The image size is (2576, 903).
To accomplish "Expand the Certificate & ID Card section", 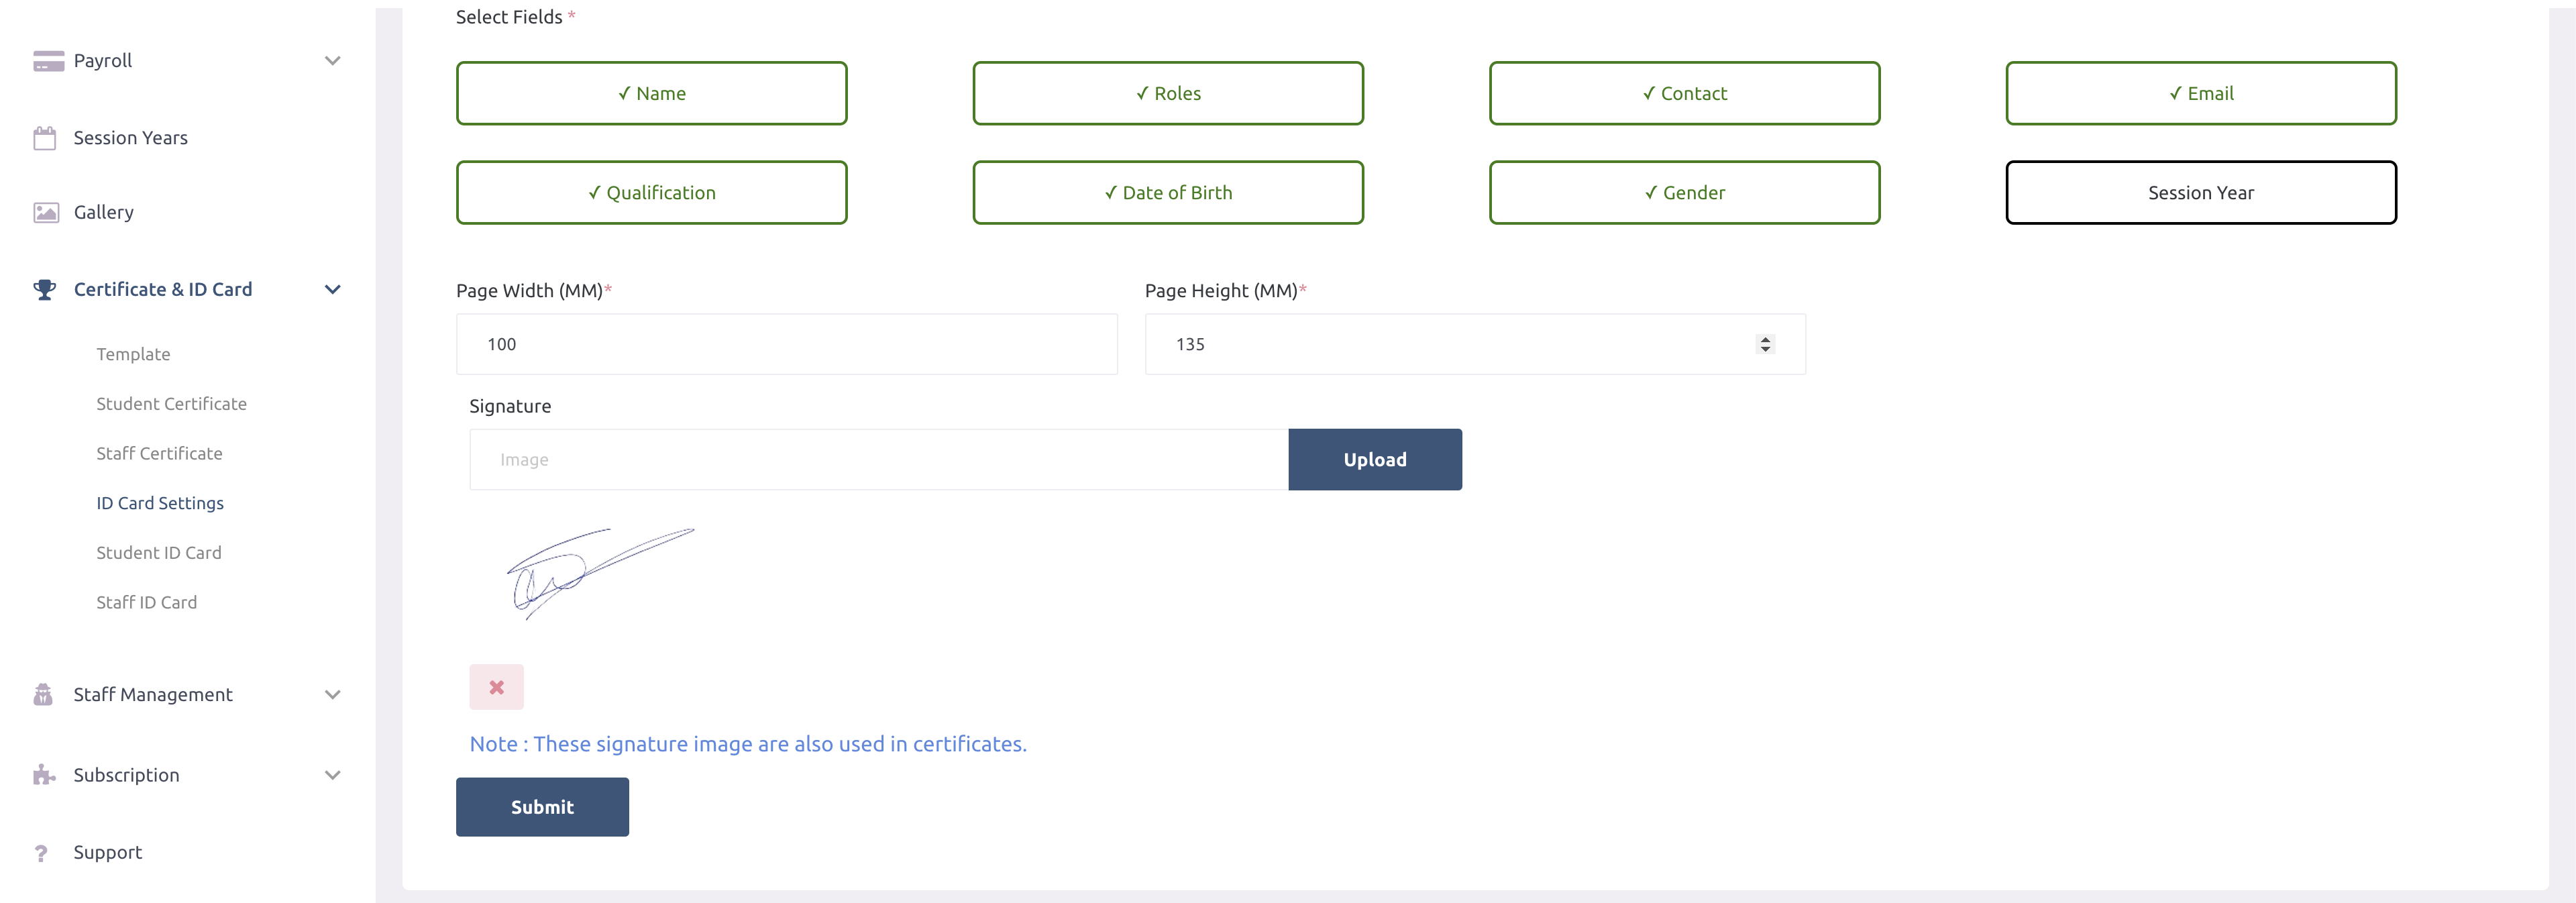I will point(186,289).
